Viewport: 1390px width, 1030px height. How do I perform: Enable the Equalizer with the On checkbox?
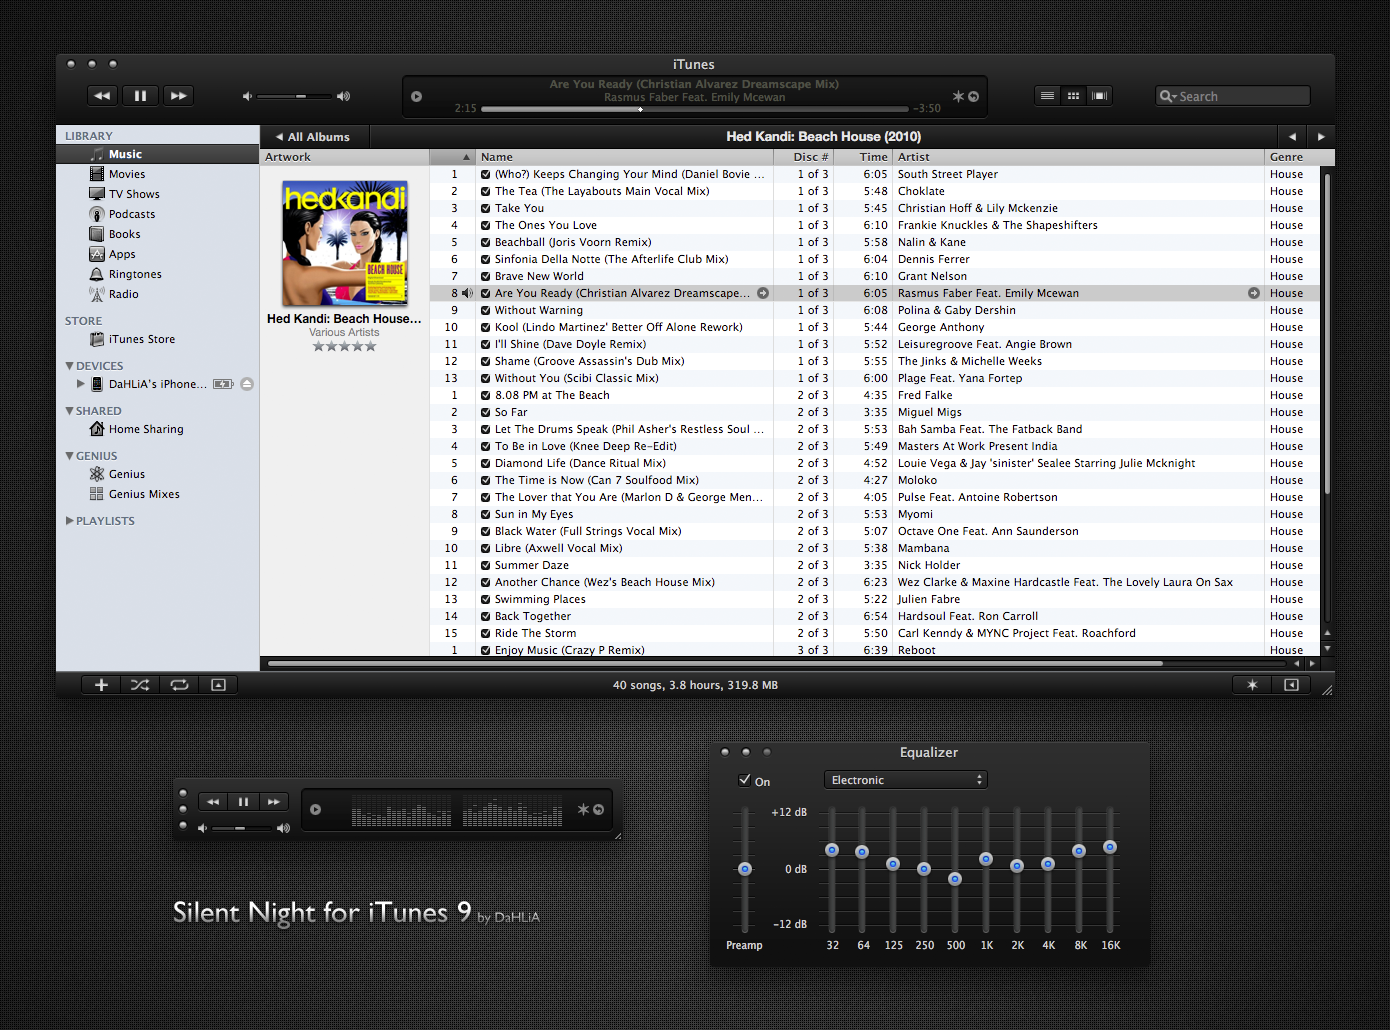click(745, 779)
